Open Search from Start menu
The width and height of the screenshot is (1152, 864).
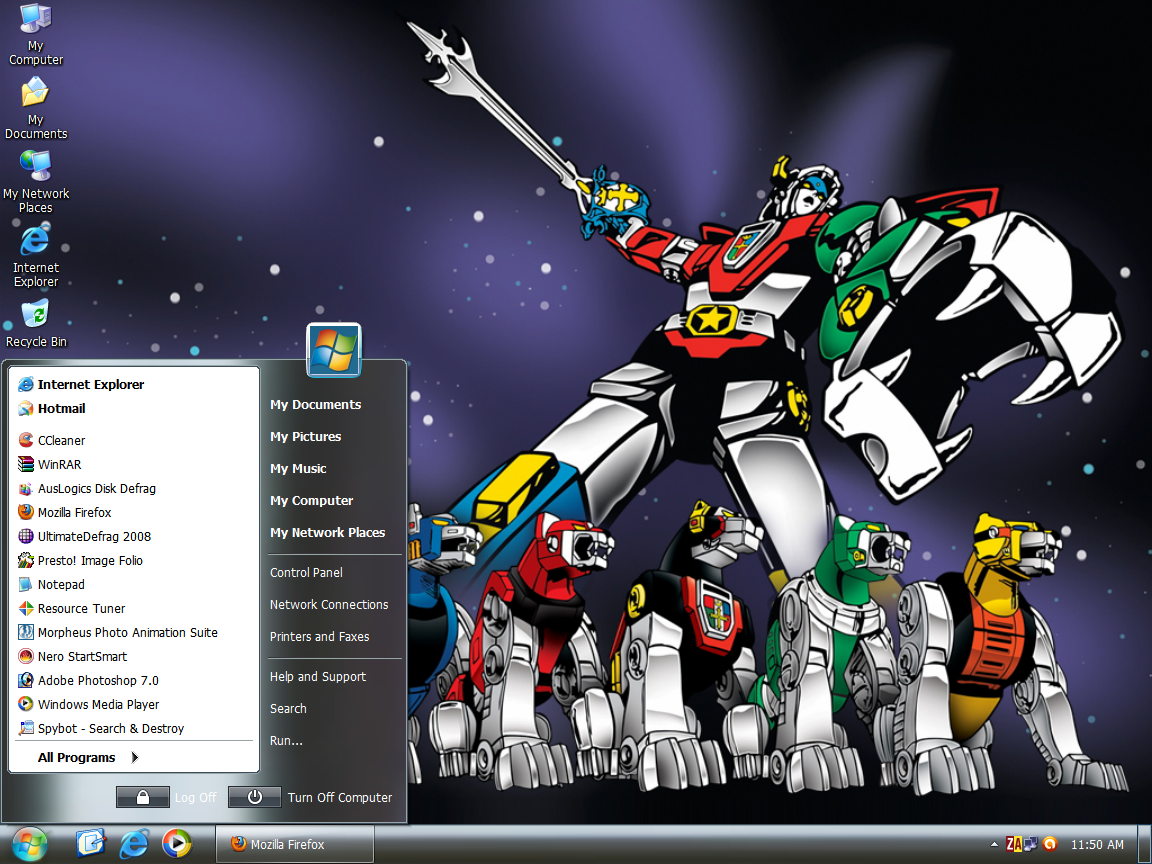click(288, 709)
